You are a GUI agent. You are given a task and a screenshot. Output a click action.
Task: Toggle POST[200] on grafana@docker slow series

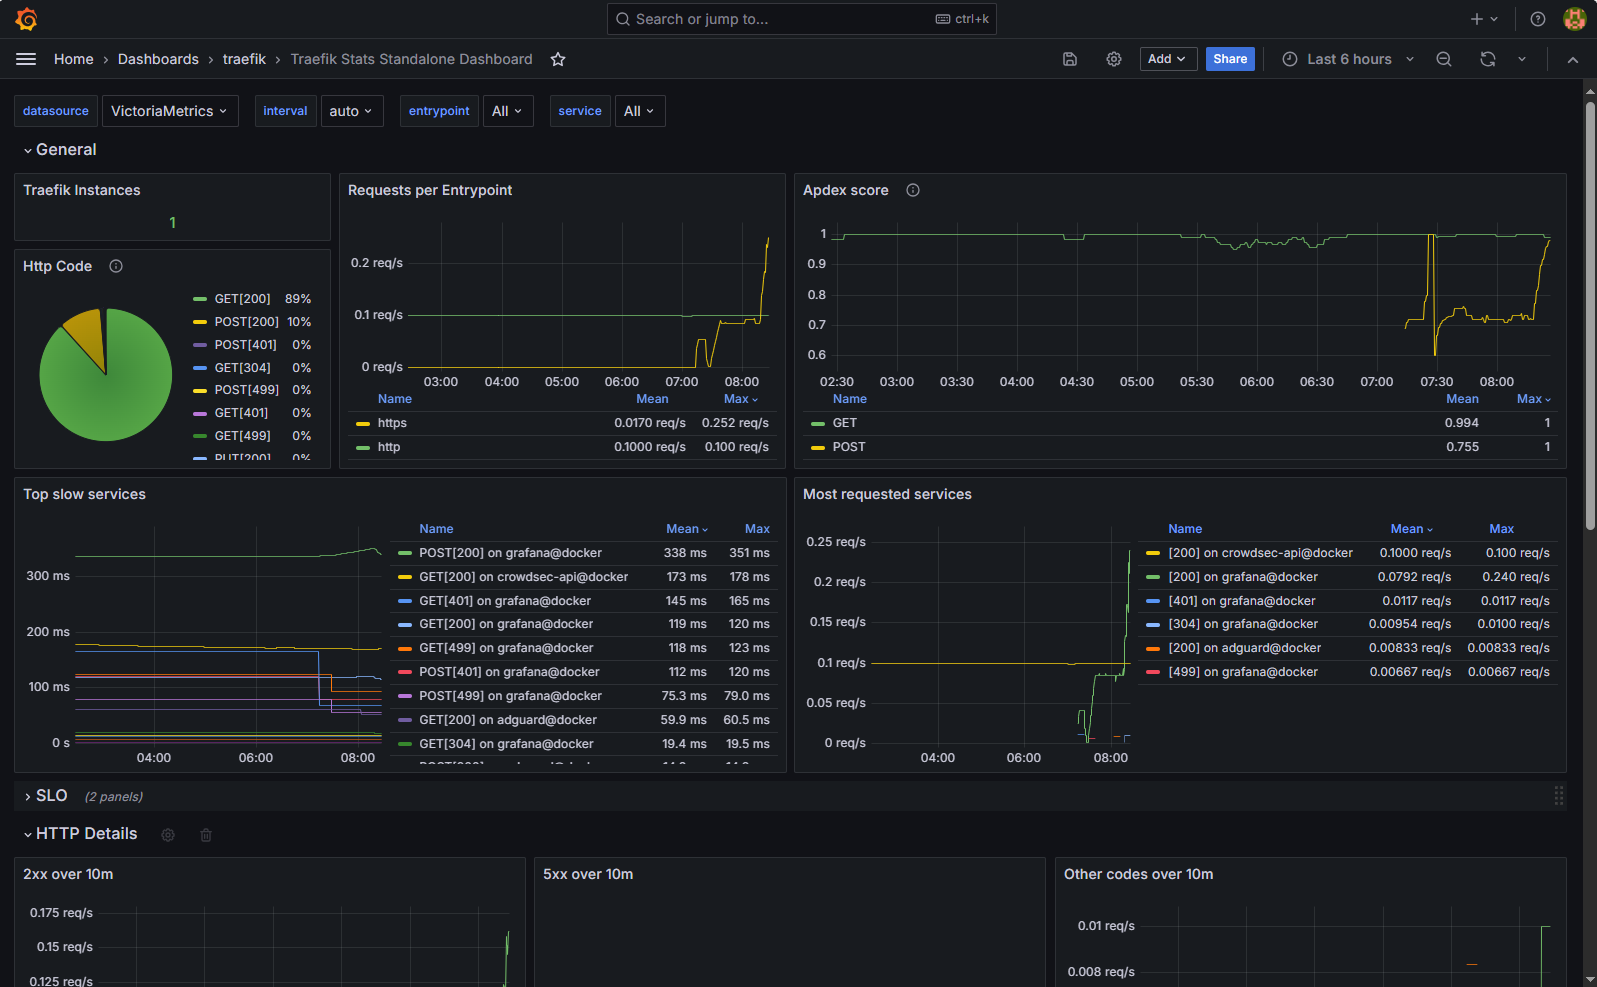[x=510, y=553]
